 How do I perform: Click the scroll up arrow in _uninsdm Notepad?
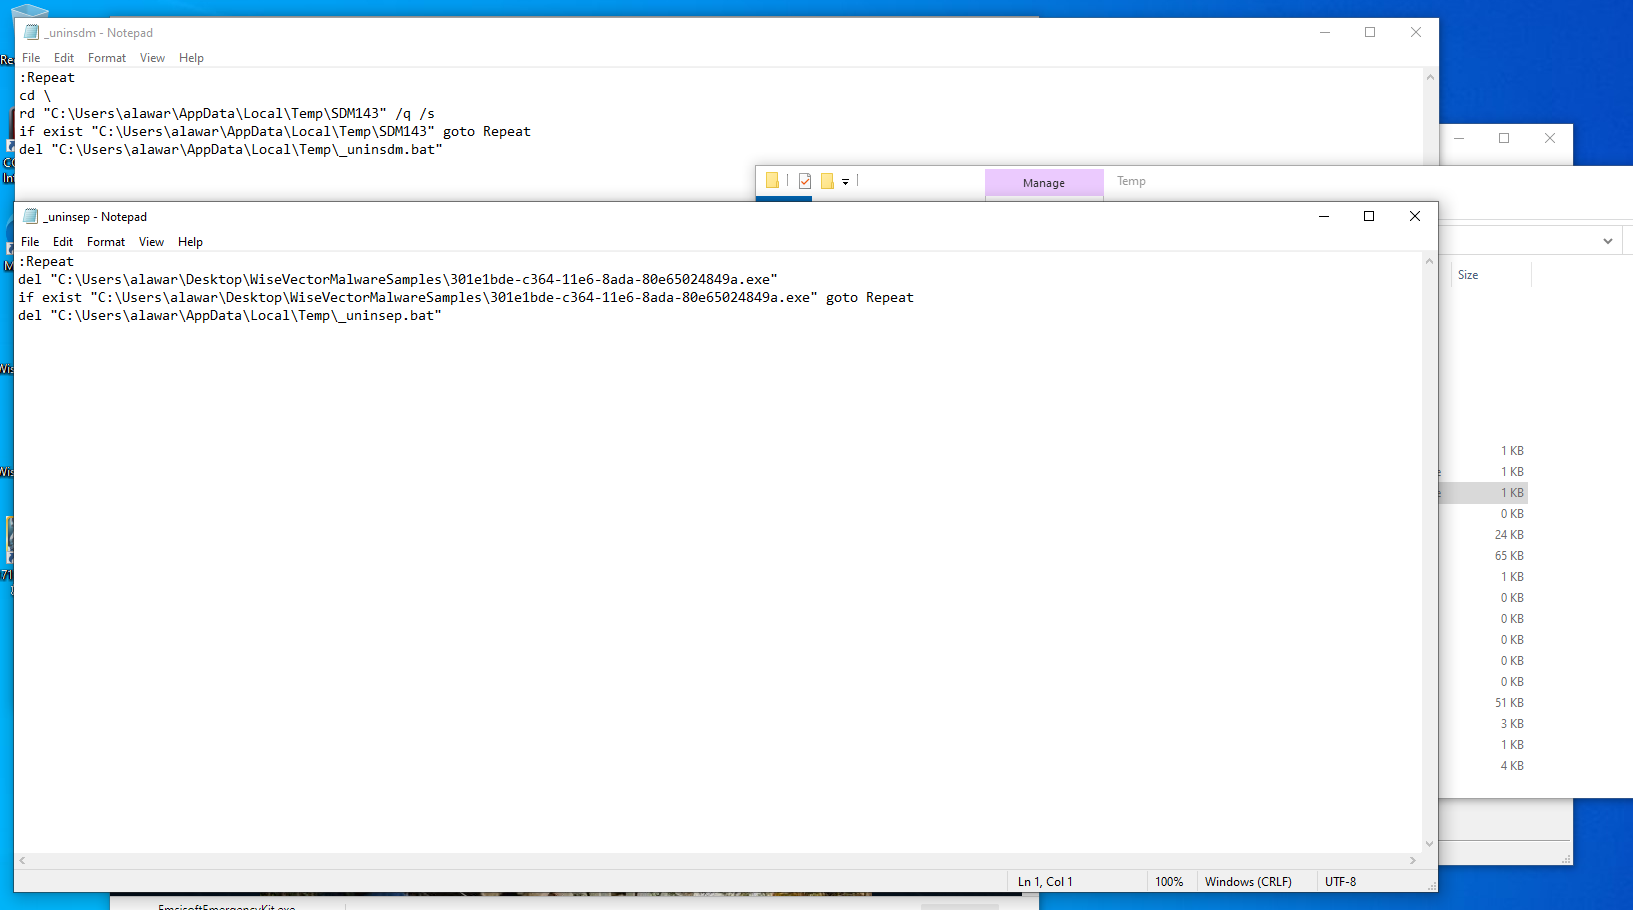click(1430, 77)
